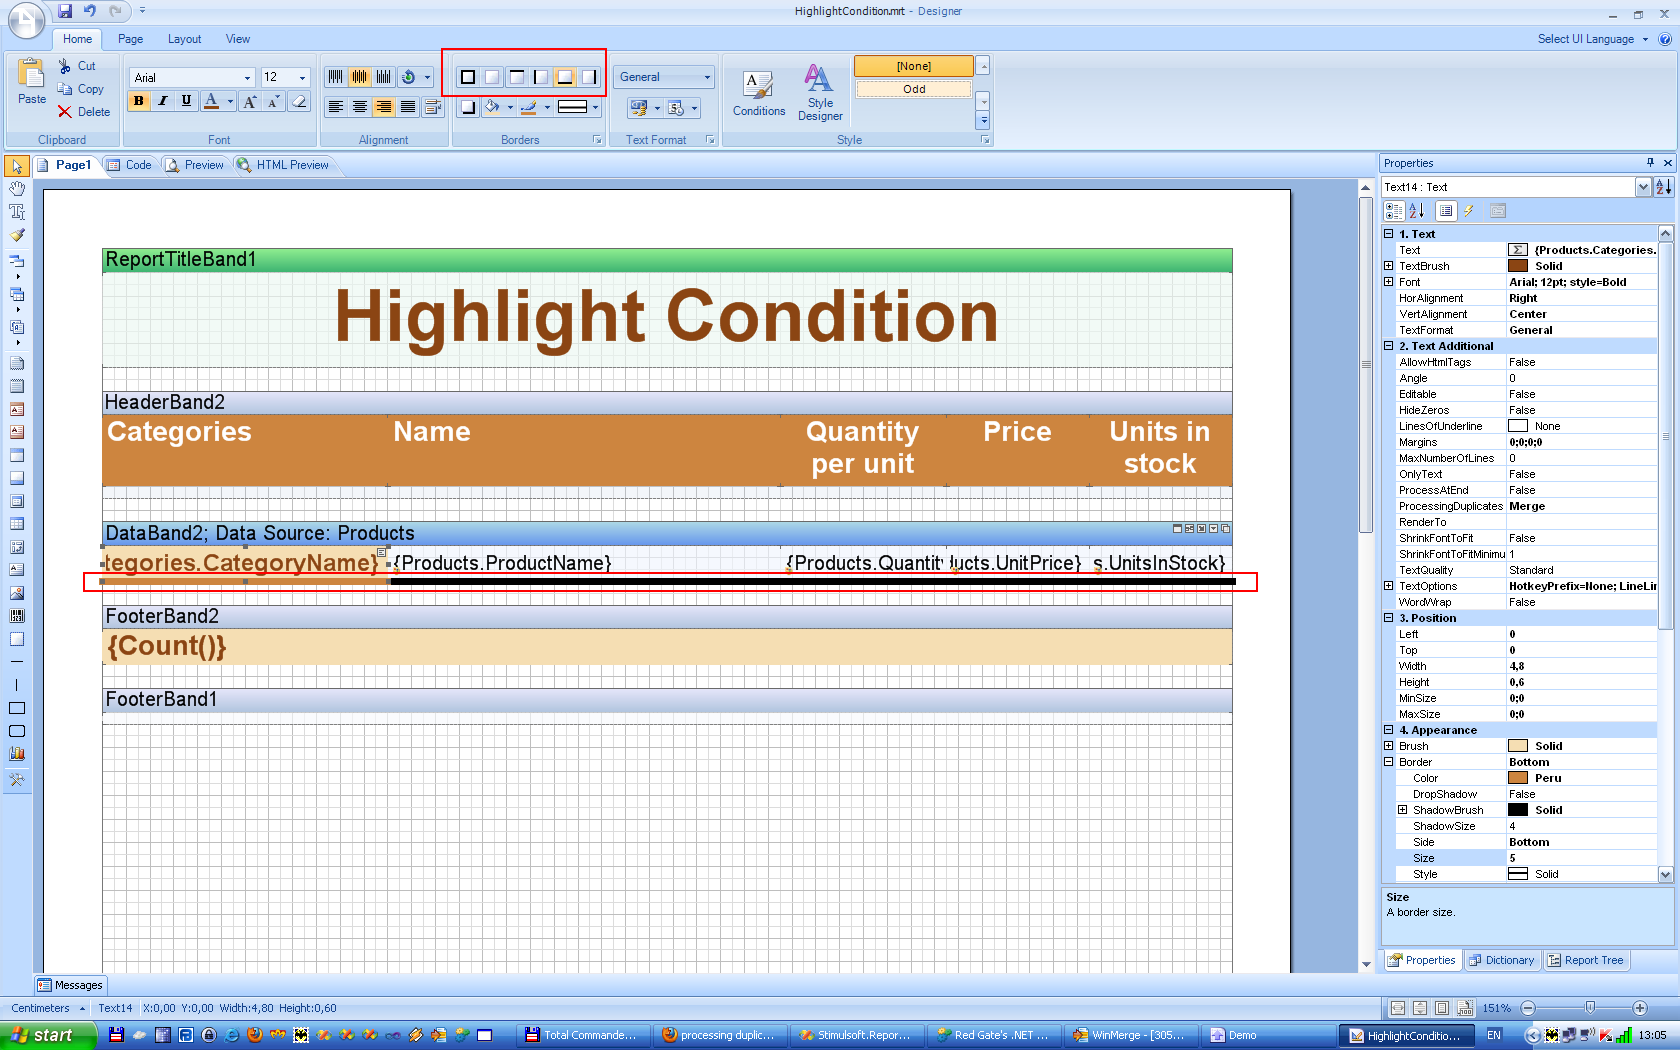Open the font color dropdown arrow
1680x1050 pixels.
coord(230,101)
